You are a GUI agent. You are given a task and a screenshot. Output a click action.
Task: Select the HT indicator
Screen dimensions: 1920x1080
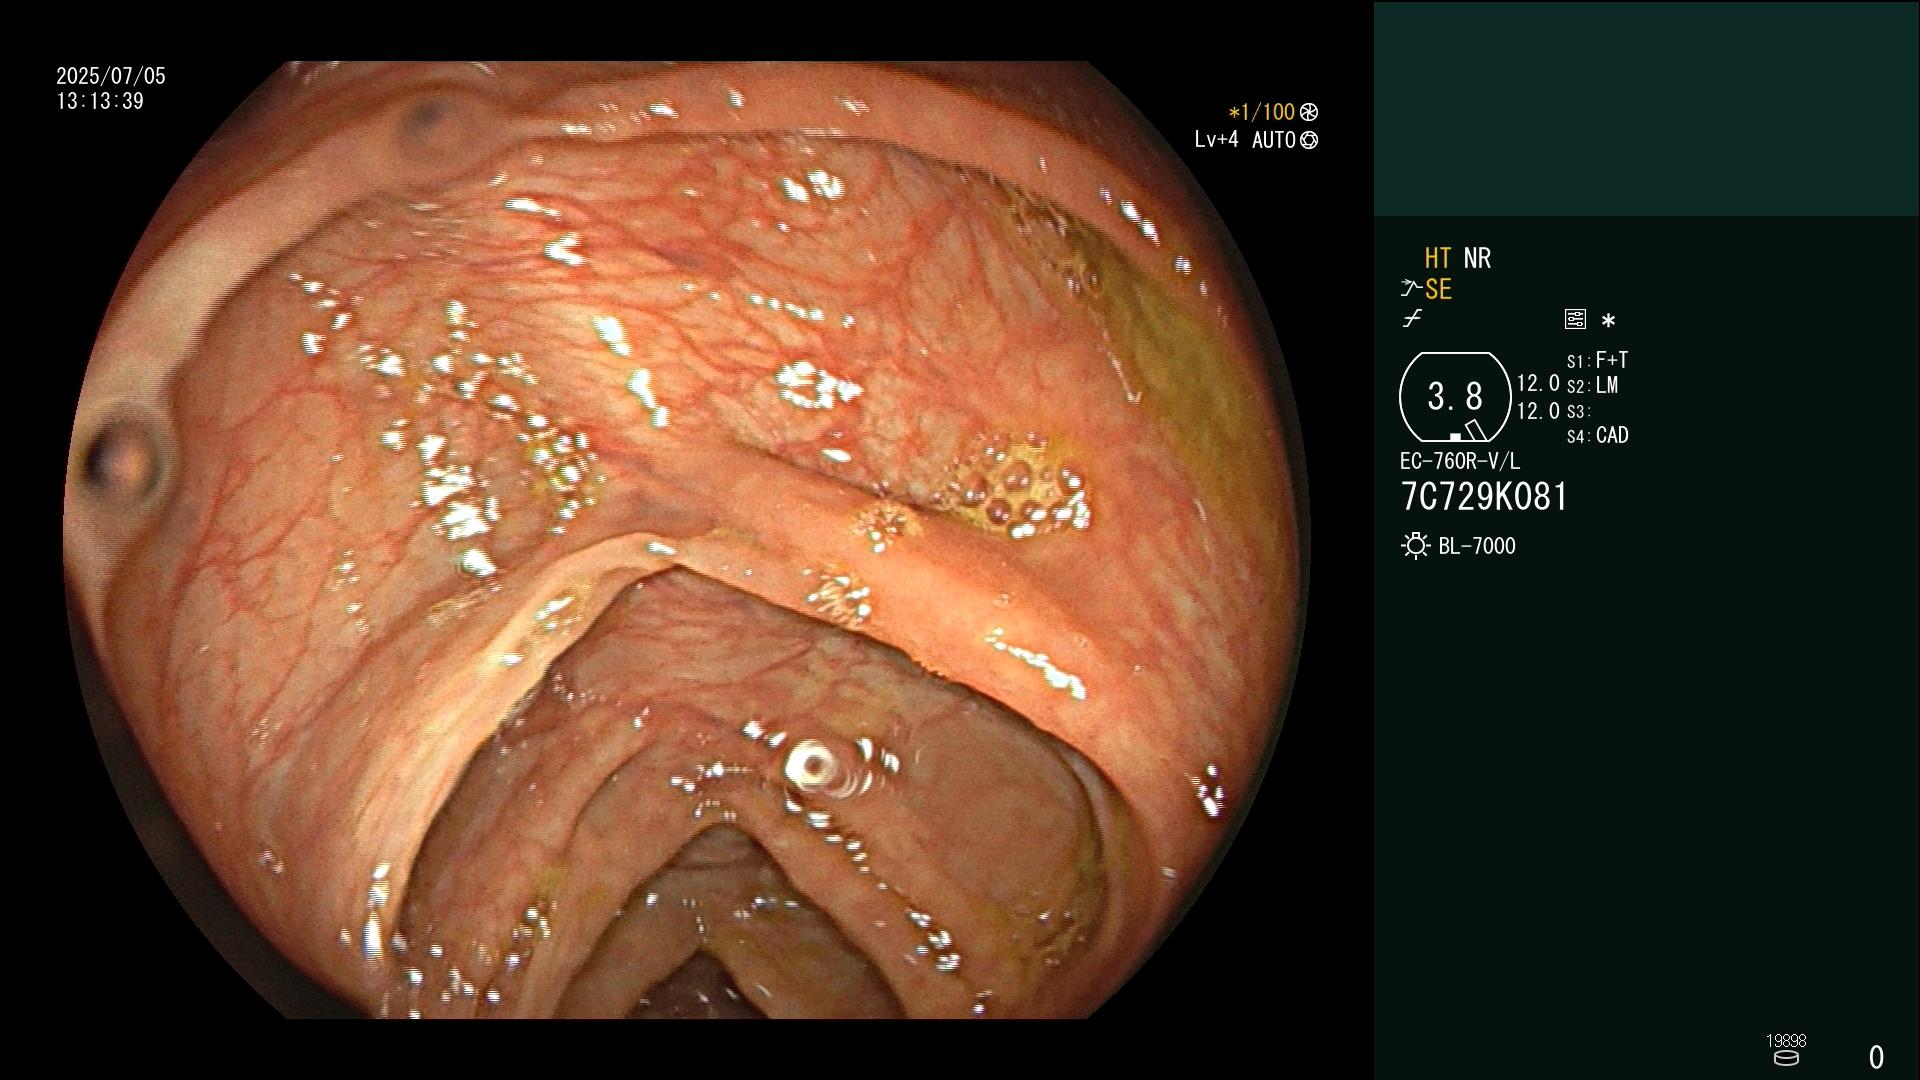click(x=1437, y=258)
